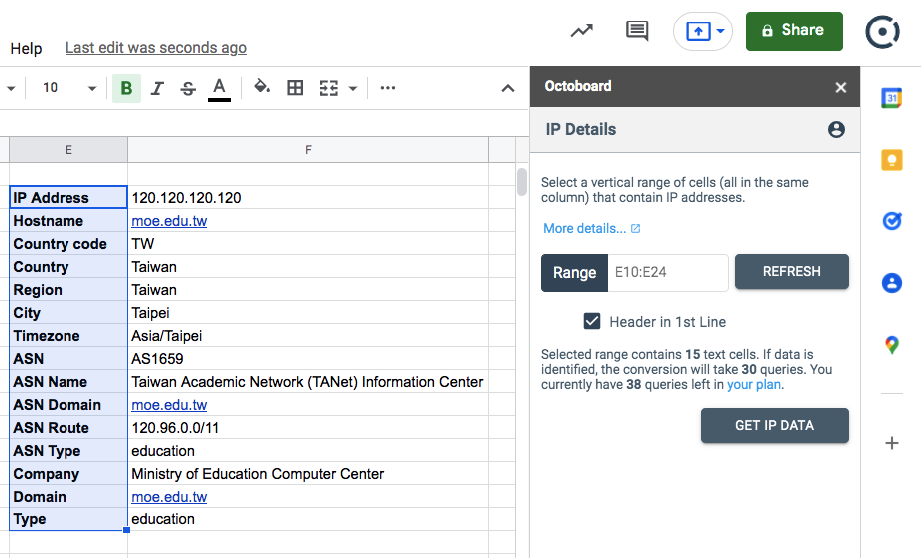This screenshot has height=558, width=921.
Task: Open the Google Keep side panel icon
Action: [x=892, y=159]
